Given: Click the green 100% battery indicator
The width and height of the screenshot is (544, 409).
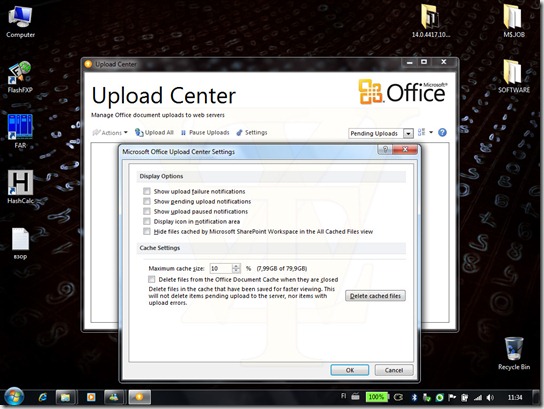Looking at the screenshot, I should pyautogui.click(x=376, y=397).
